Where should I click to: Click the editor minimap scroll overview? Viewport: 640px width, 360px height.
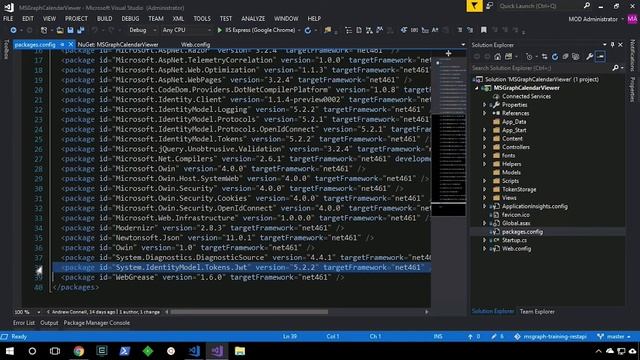(x=449, y=137)
